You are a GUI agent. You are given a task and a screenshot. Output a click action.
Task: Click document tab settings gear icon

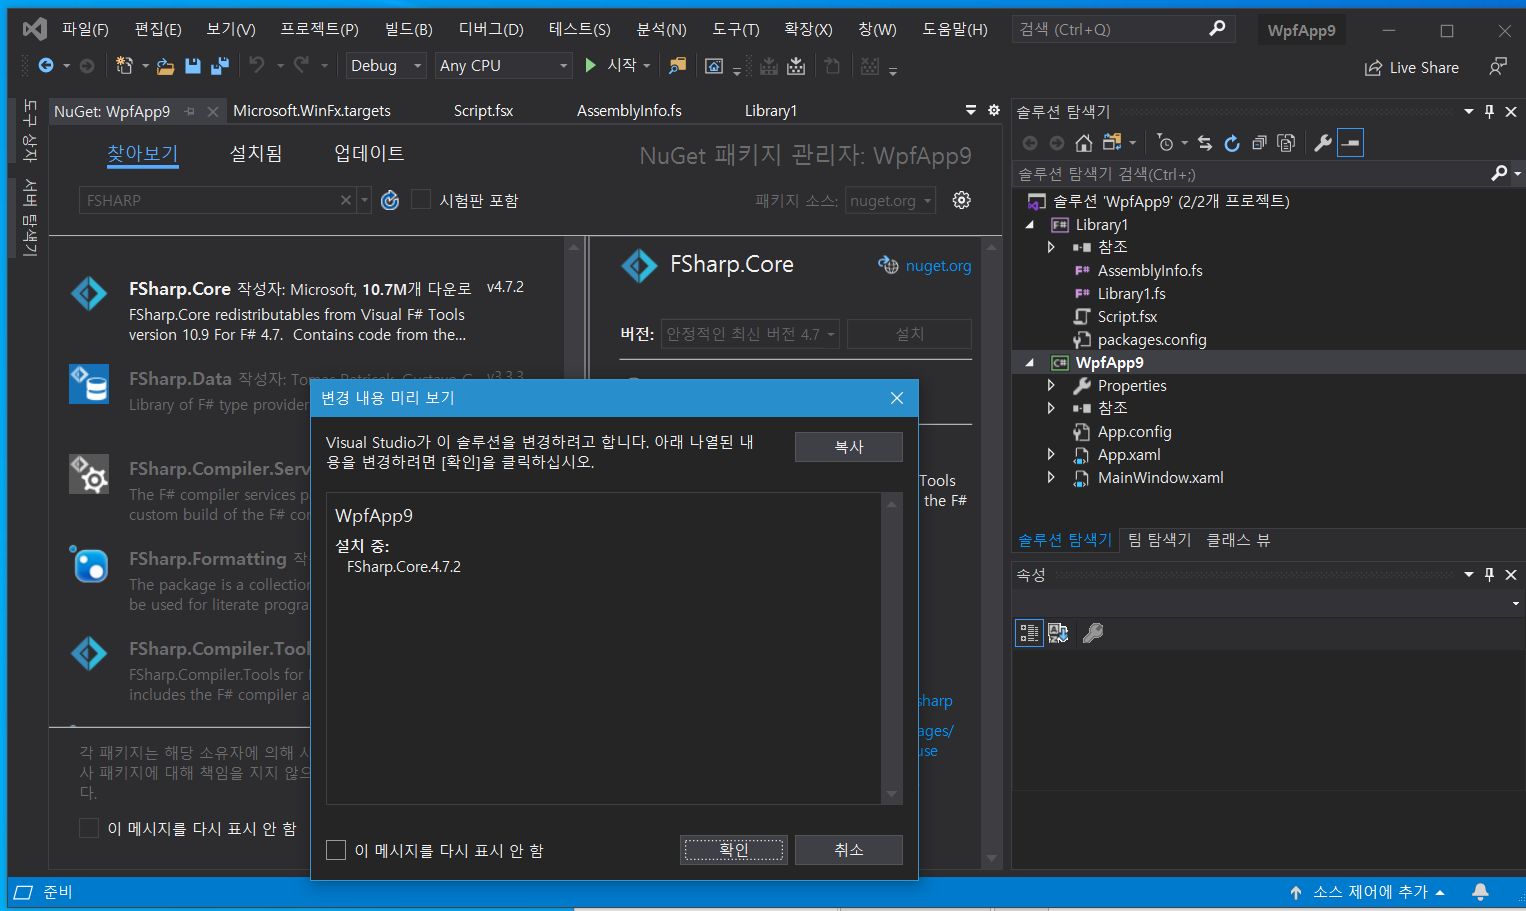(994, 110)
